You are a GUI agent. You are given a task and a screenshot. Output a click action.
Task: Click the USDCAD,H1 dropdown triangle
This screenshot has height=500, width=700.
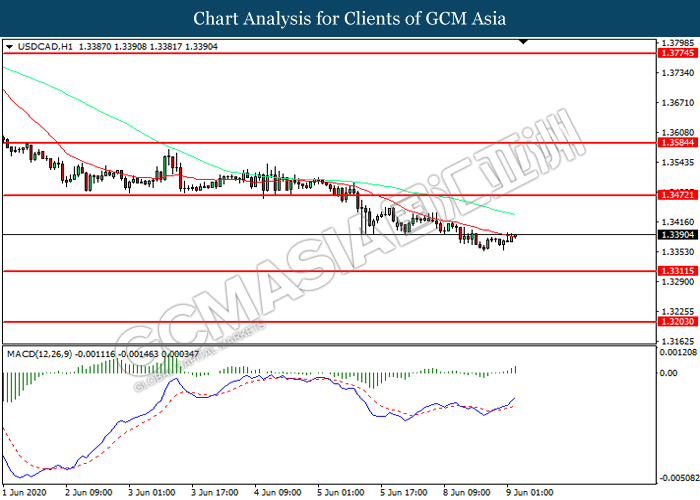[x=9, y=47]
